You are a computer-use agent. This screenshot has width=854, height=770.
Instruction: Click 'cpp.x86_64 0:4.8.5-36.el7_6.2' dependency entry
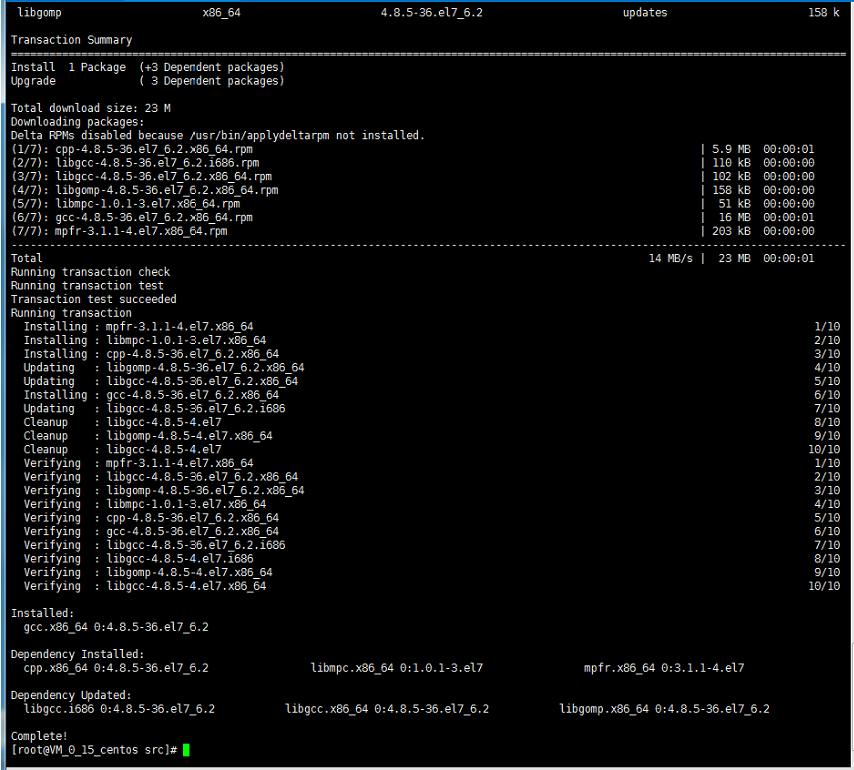(x=116, y=668)
